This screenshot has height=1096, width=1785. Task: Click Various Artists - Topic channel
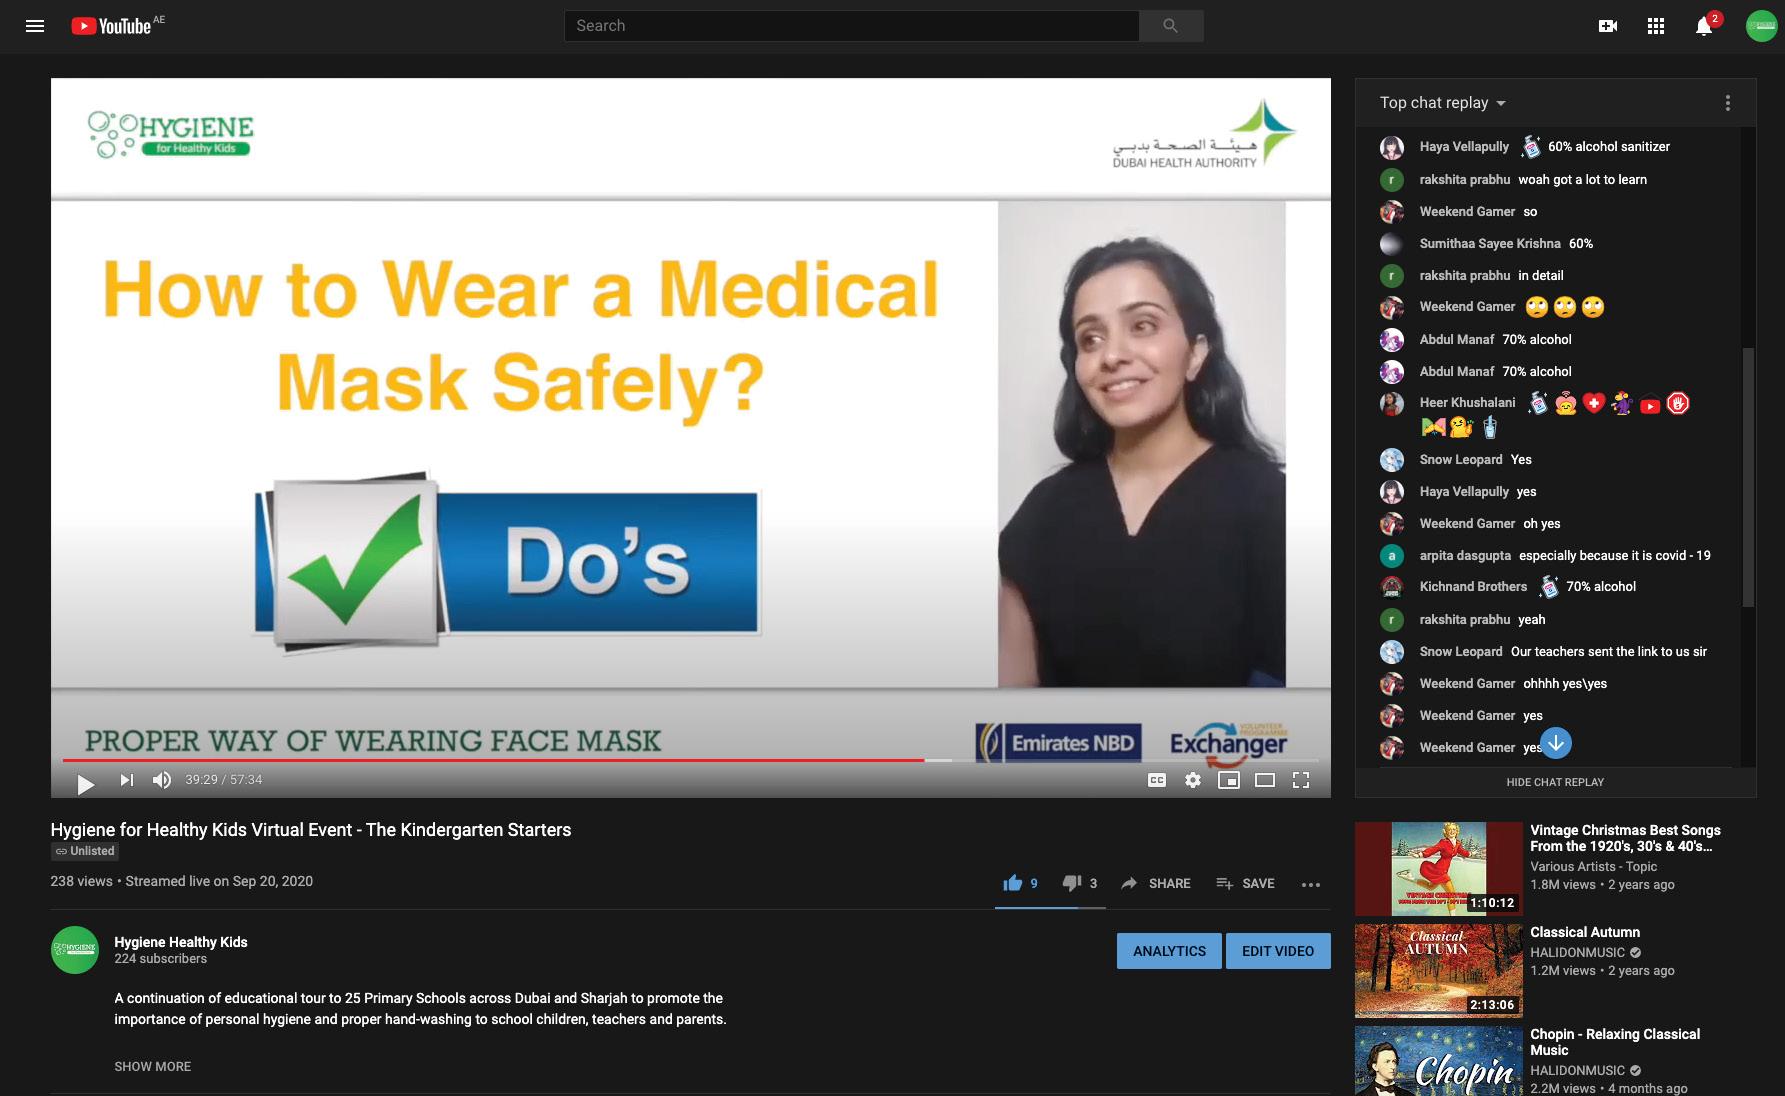point(1593,867)
